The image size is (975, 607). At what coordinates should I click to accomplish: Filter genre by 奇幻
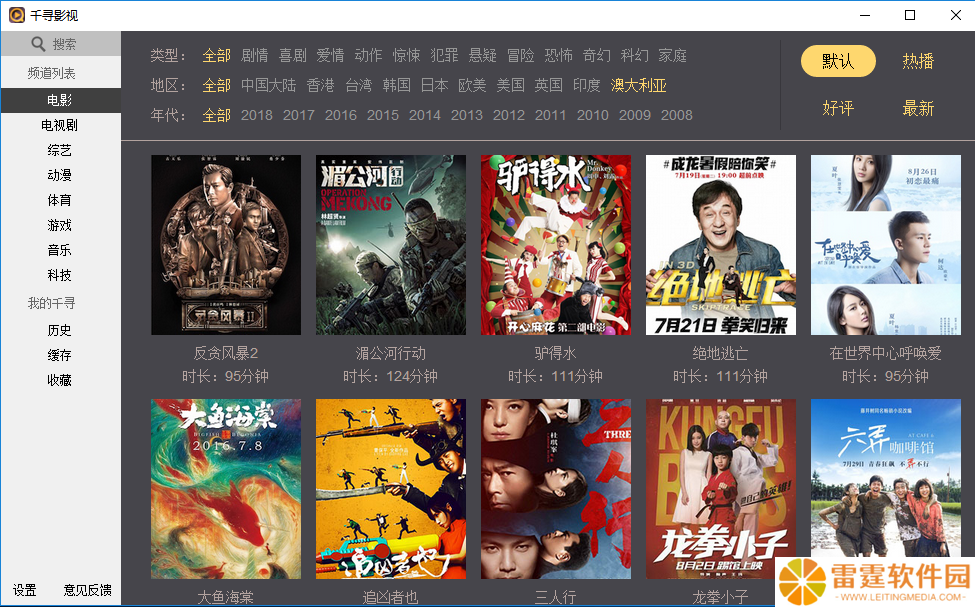click(x=596, y=55)
